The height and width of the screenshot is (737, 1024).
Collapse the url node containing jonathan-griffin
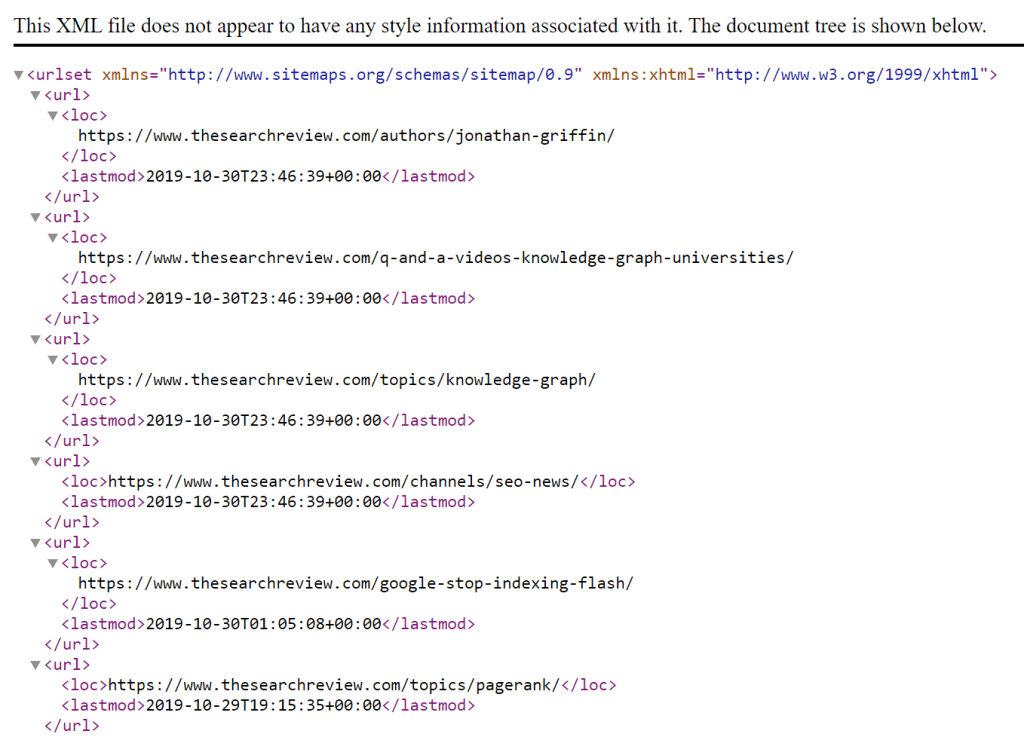36,95
